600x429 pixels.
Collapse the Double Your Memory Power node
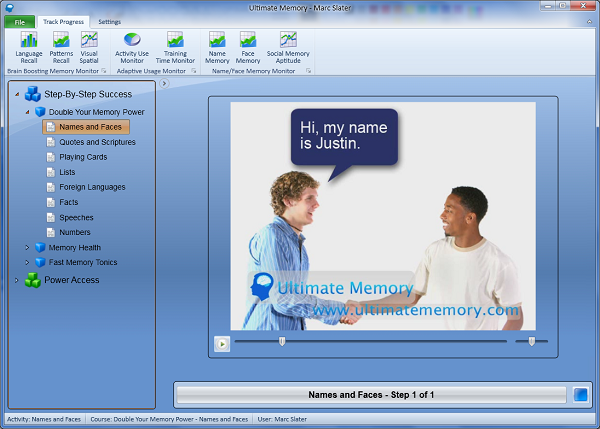point(28,112)
